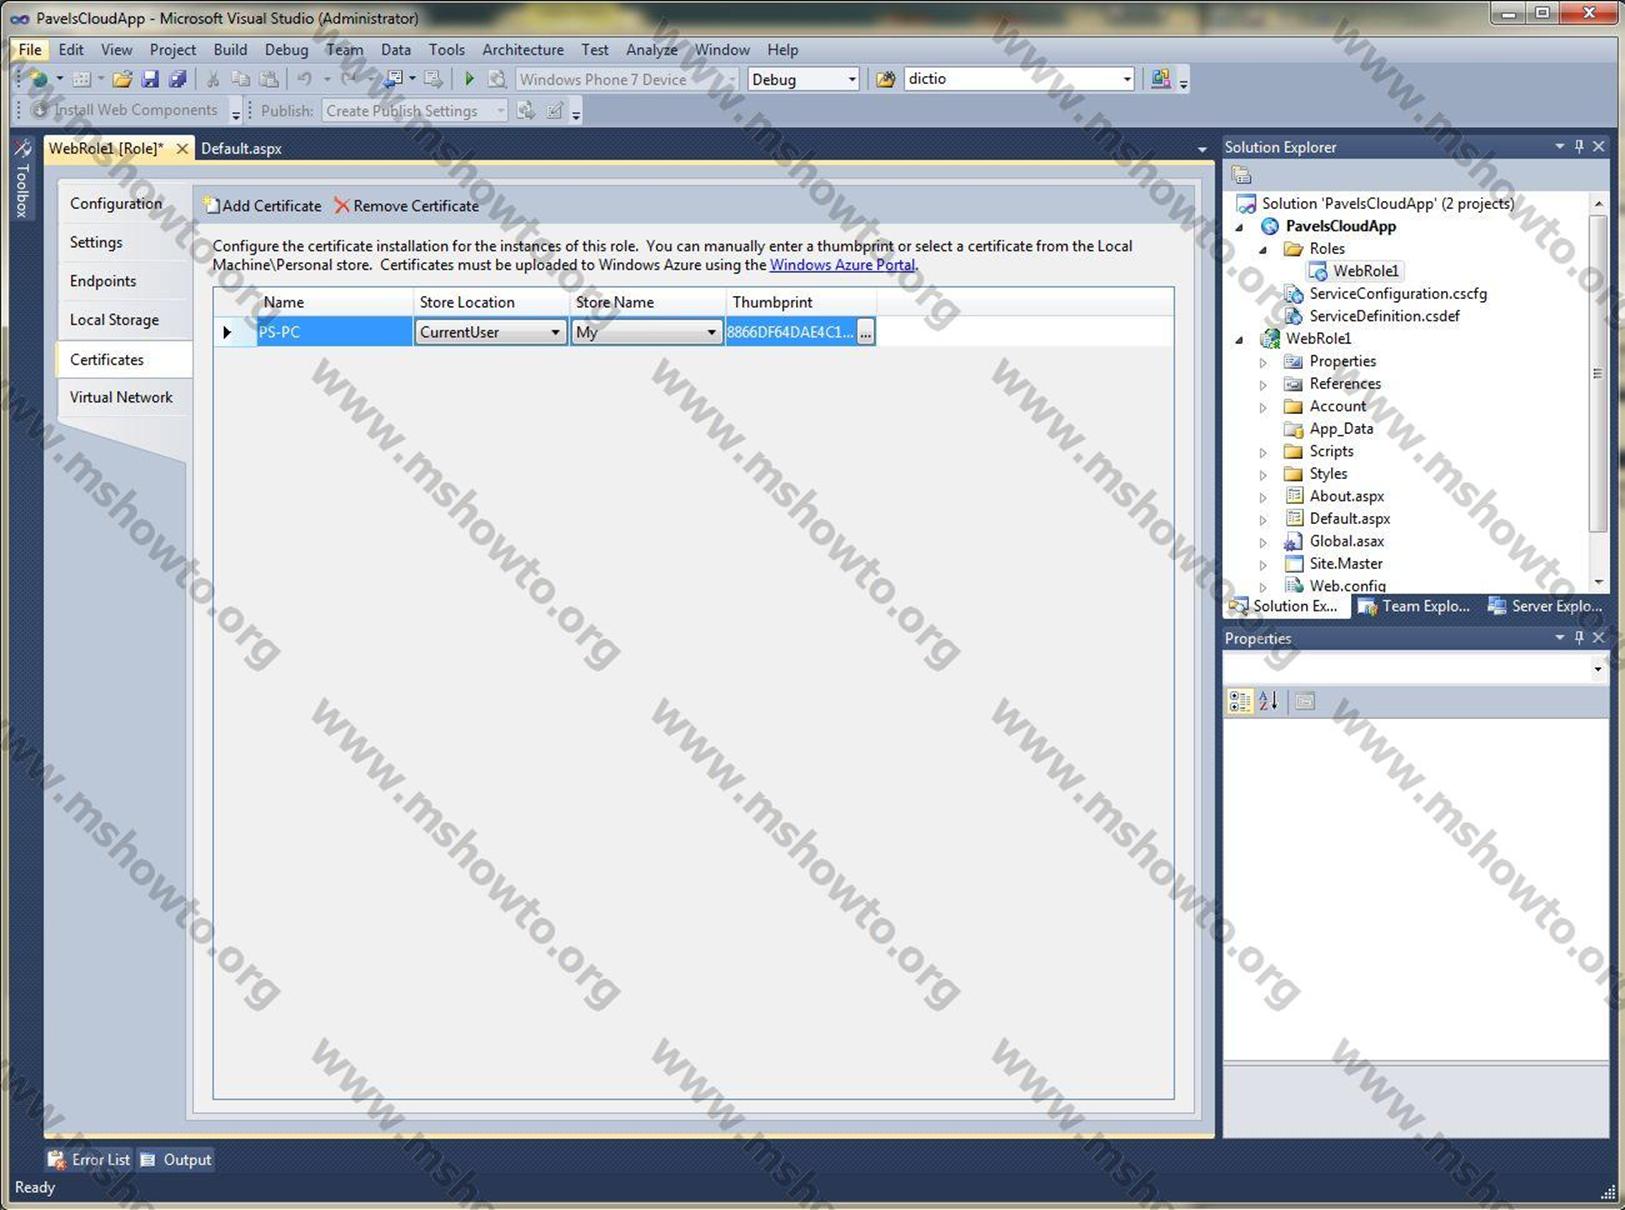This screenshot has width=1625, height=1210.
Task: Open the File menu
Action: coord(30,50)
